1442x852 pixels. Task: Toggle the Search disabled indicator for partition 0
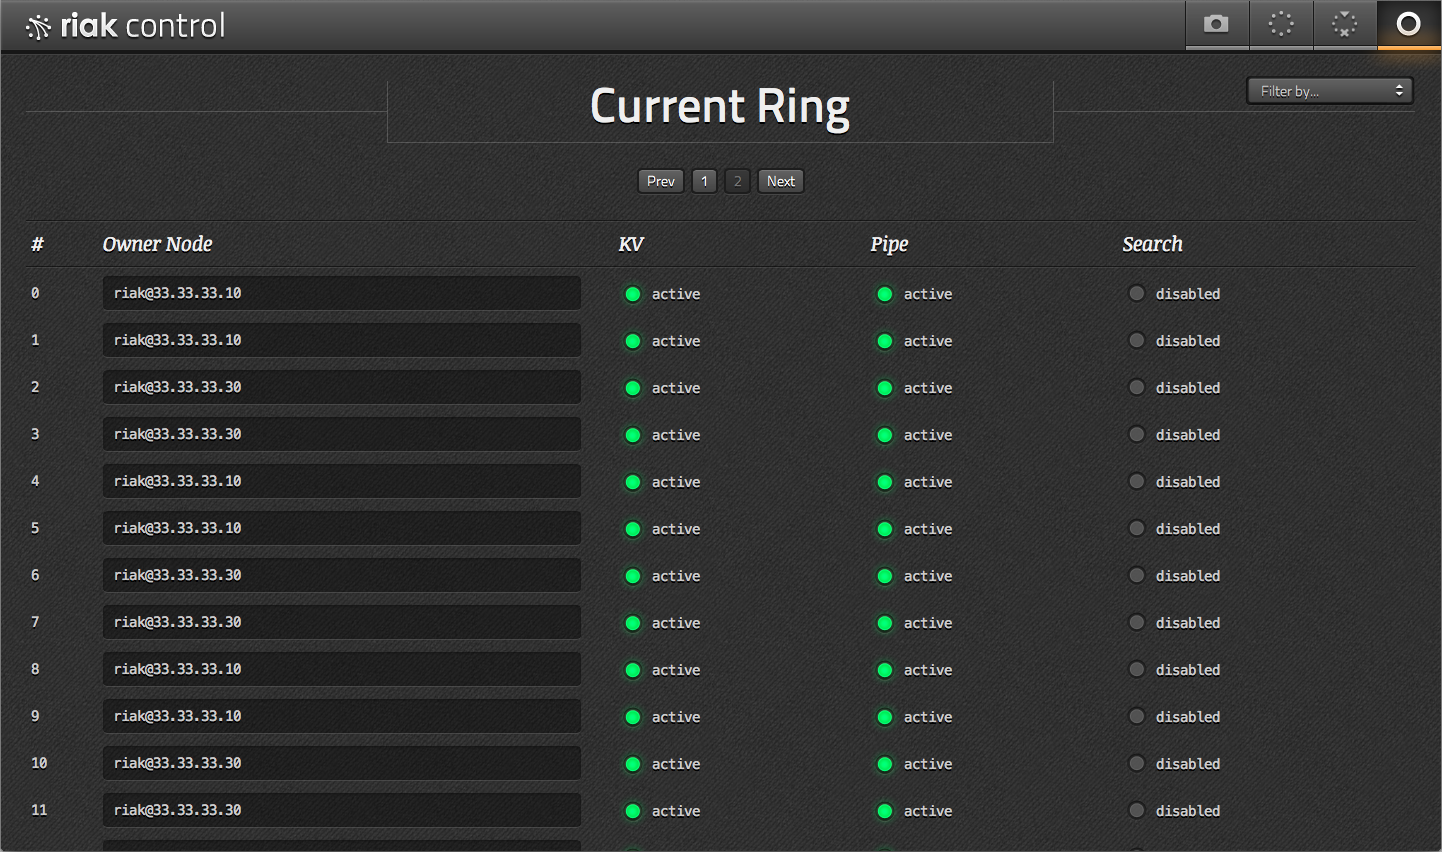pyautogui.click(x=1137, y=293)
